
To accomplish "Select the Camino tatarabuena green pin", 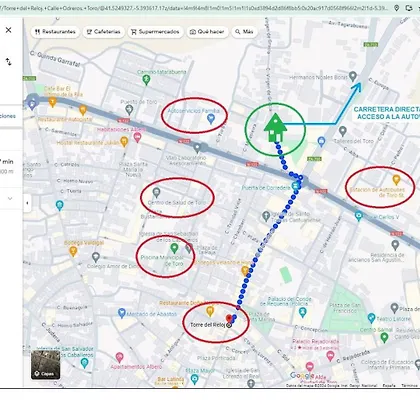I will 146,80.
